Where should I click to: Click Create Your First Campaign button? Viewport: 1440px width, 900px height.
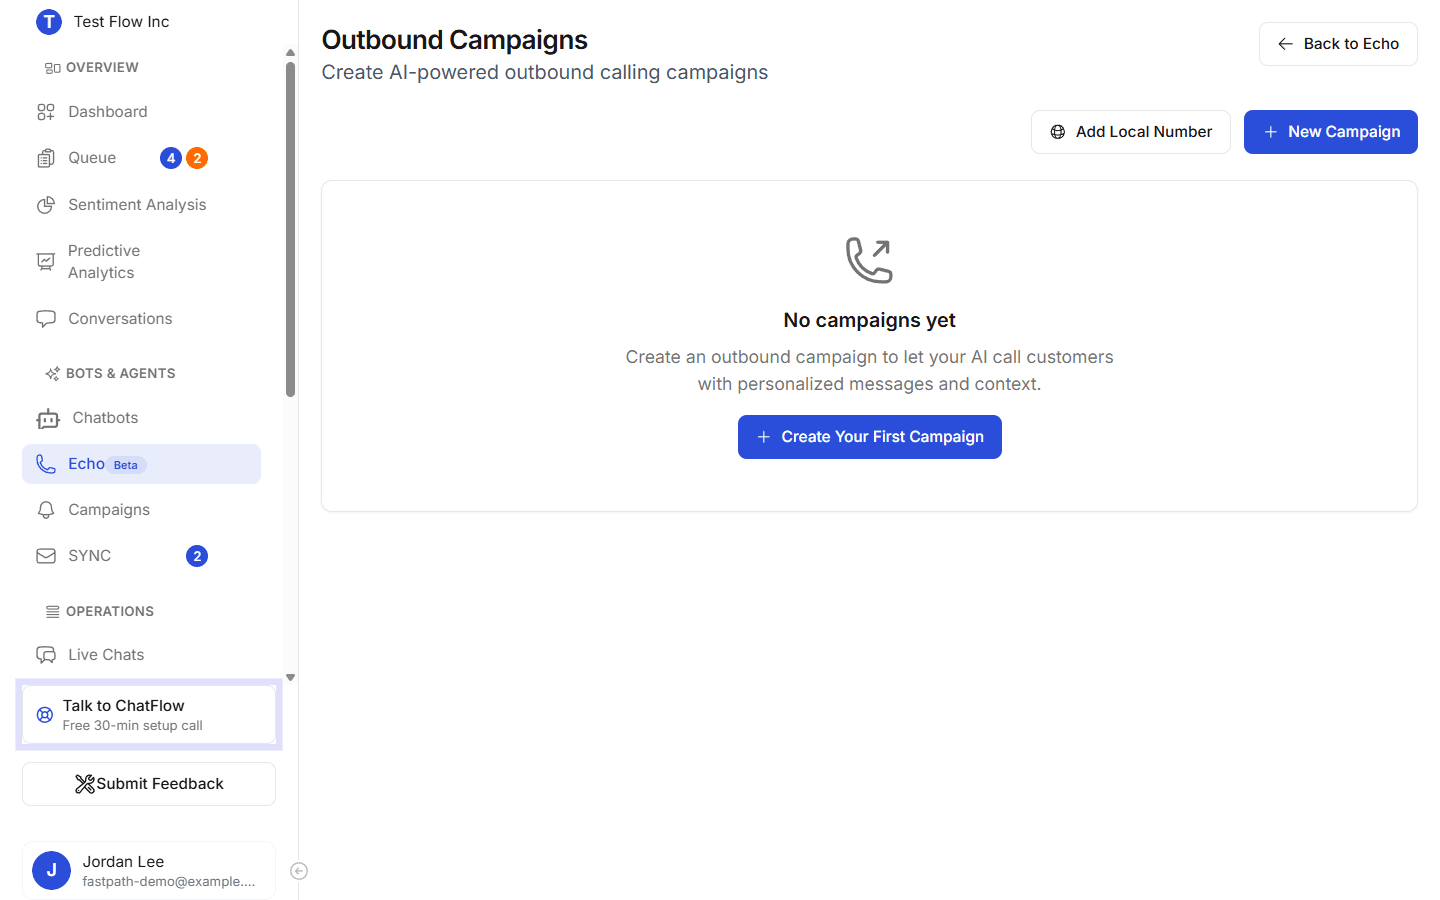pos(870,437)
